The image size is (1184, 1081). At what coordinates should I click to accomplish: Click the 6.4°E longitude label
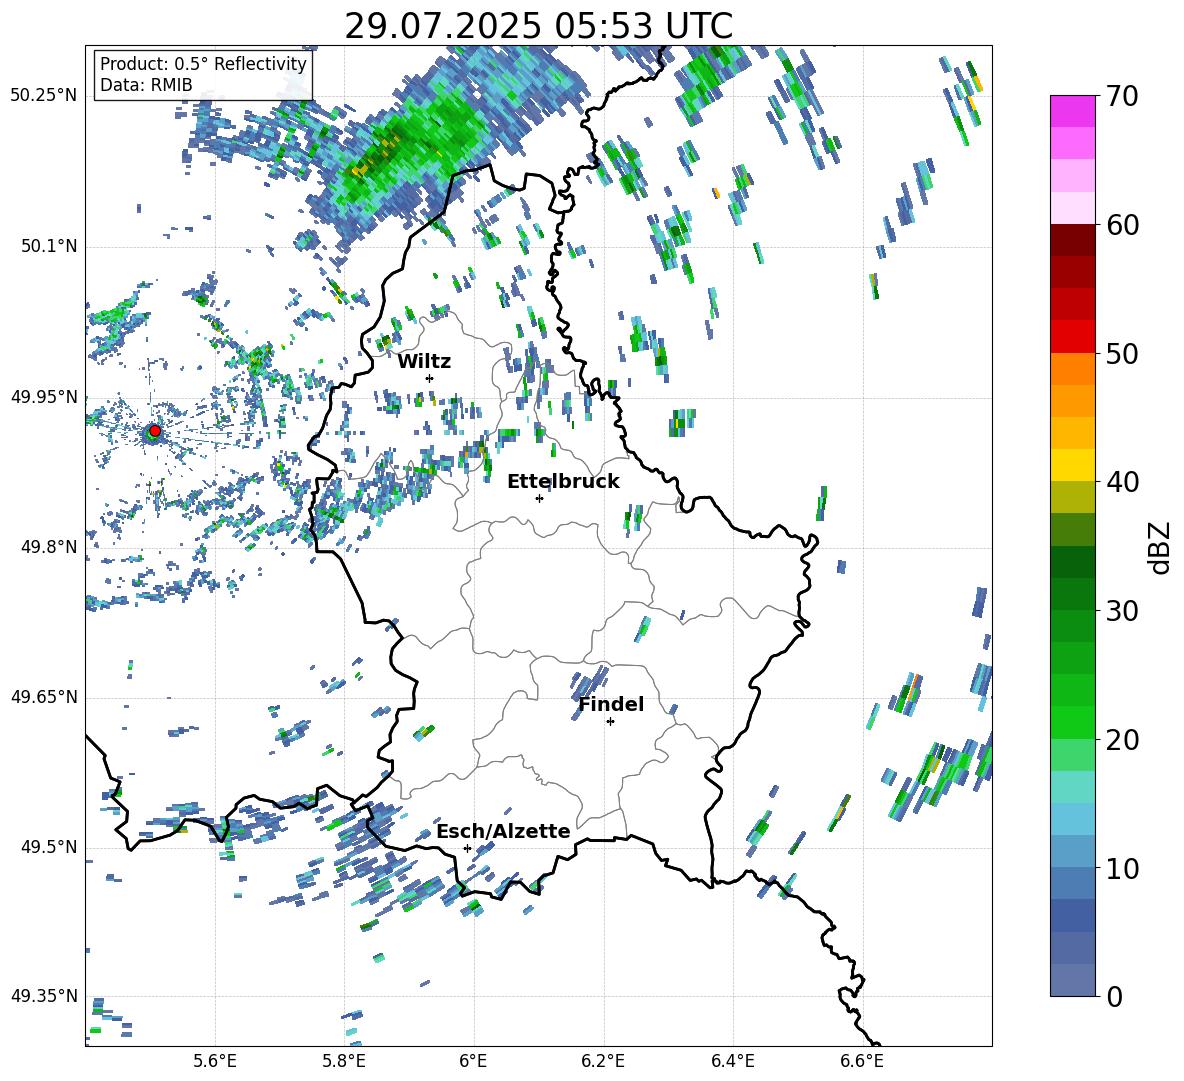(732, 1061)
